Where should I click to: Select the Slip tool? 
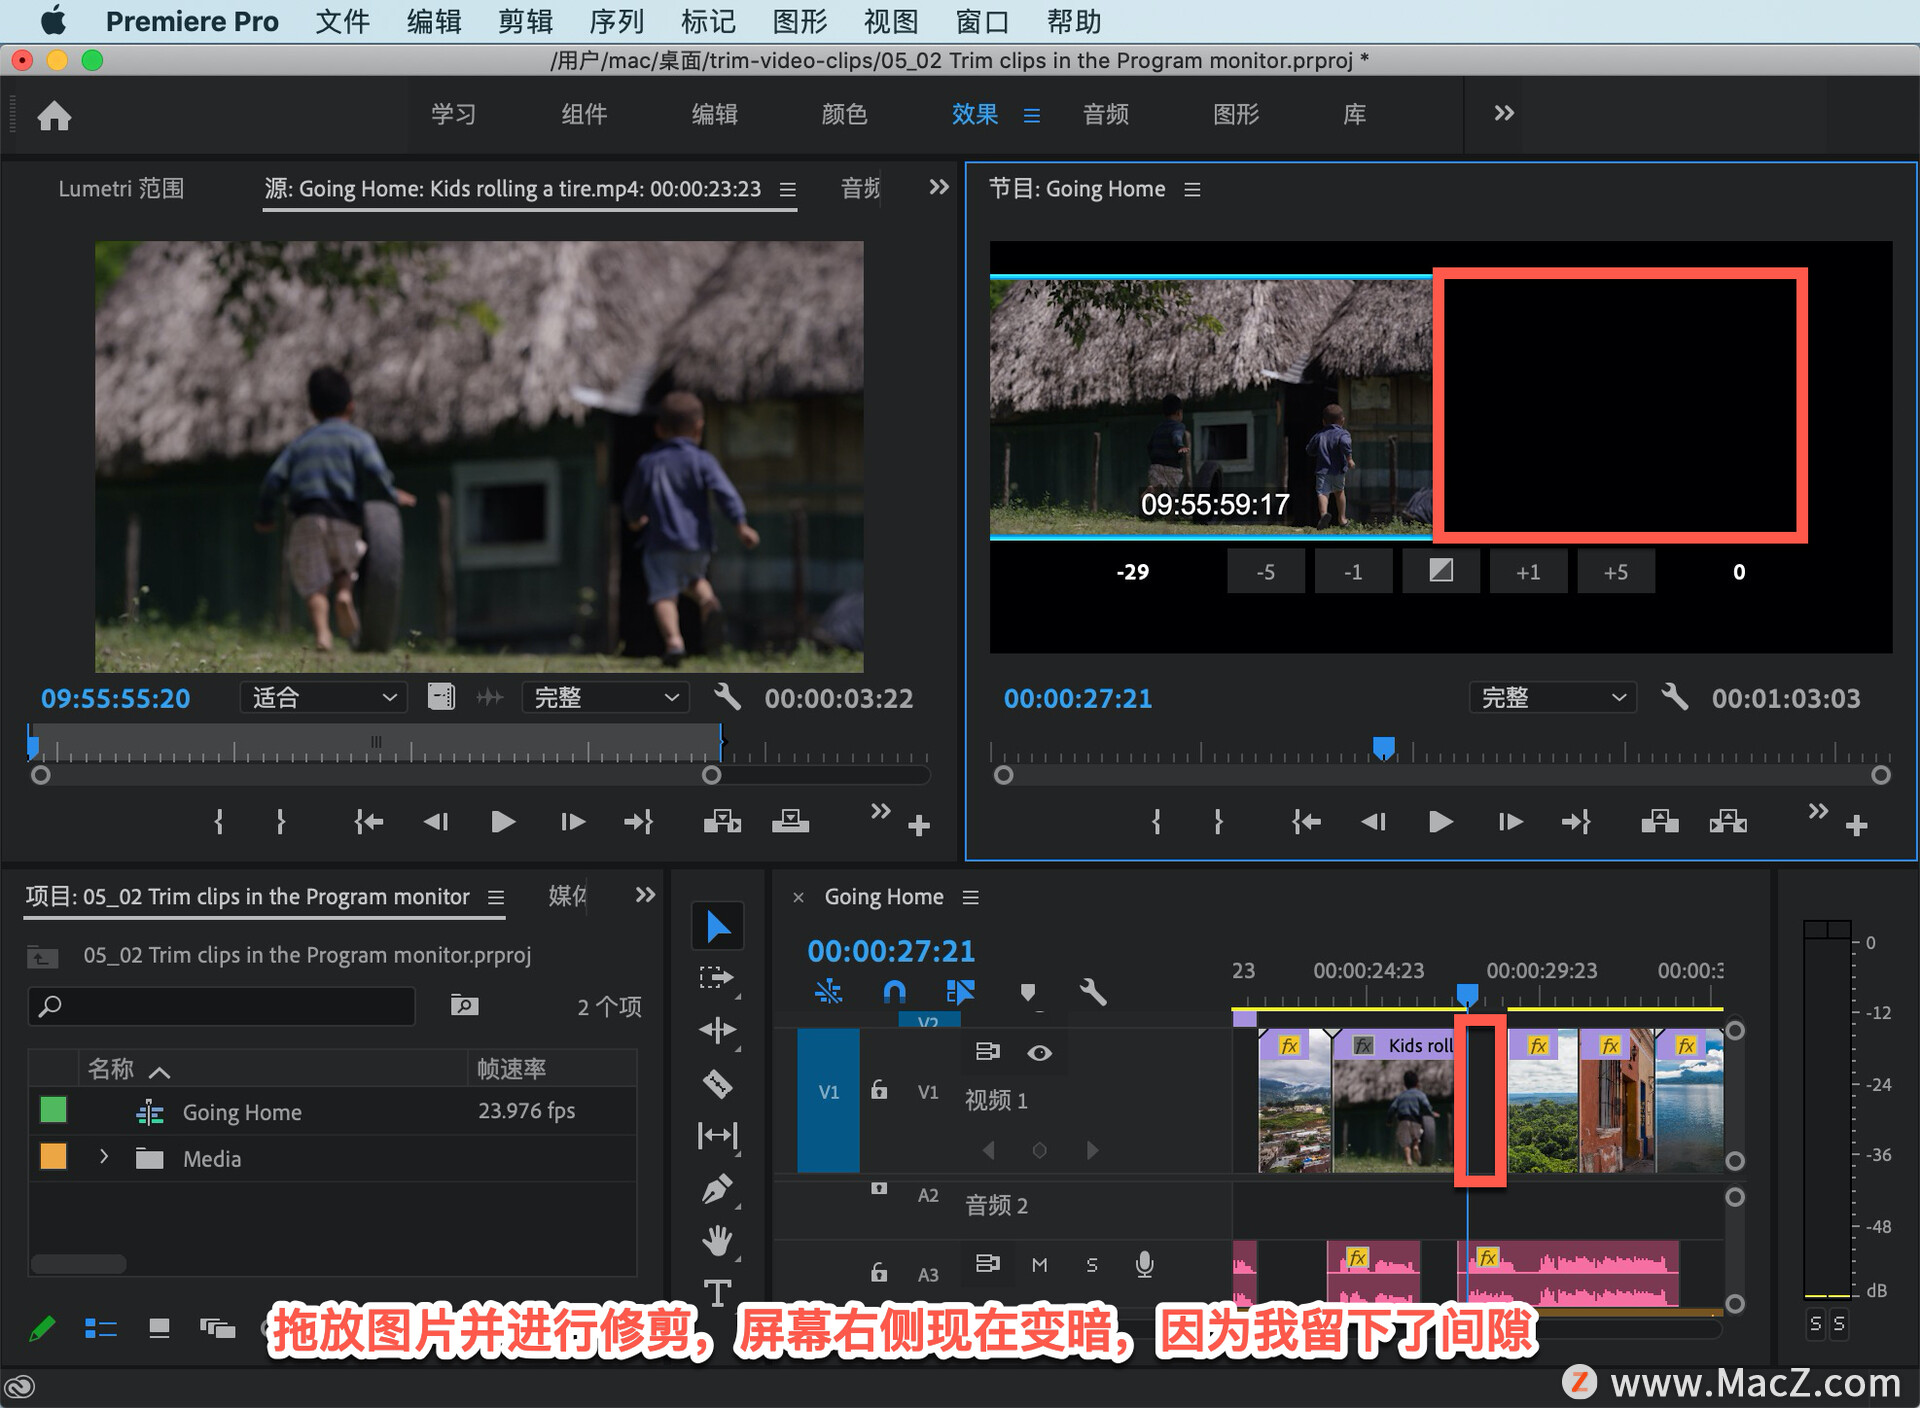[x=717, y=1135]
